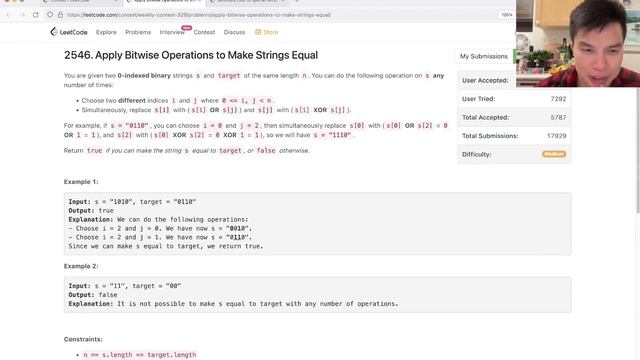The height and width of the screenshot is (360, 640).
Task: Click the 'Choose two different indices' bullet
Action: 178,100
